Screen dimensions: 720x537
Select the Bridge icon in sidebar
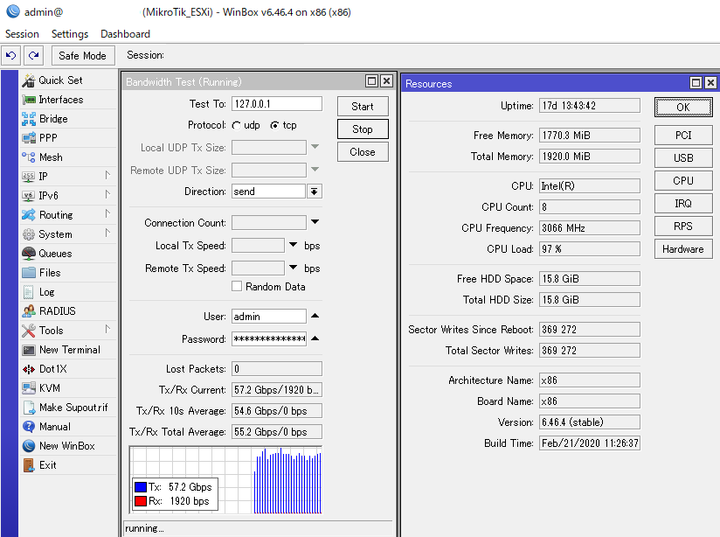pyautogui.click(x=28, y=119)
